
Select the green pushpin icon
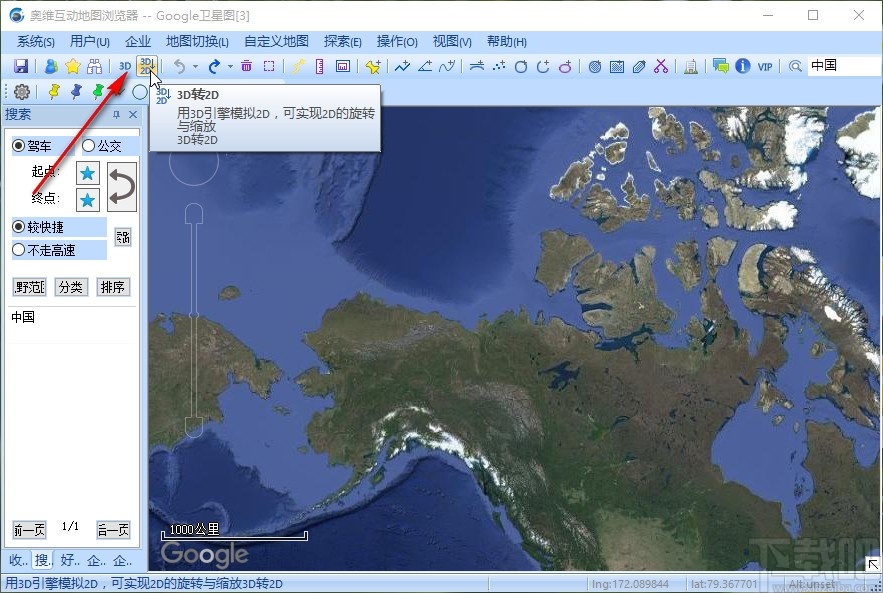click(98, 91)
